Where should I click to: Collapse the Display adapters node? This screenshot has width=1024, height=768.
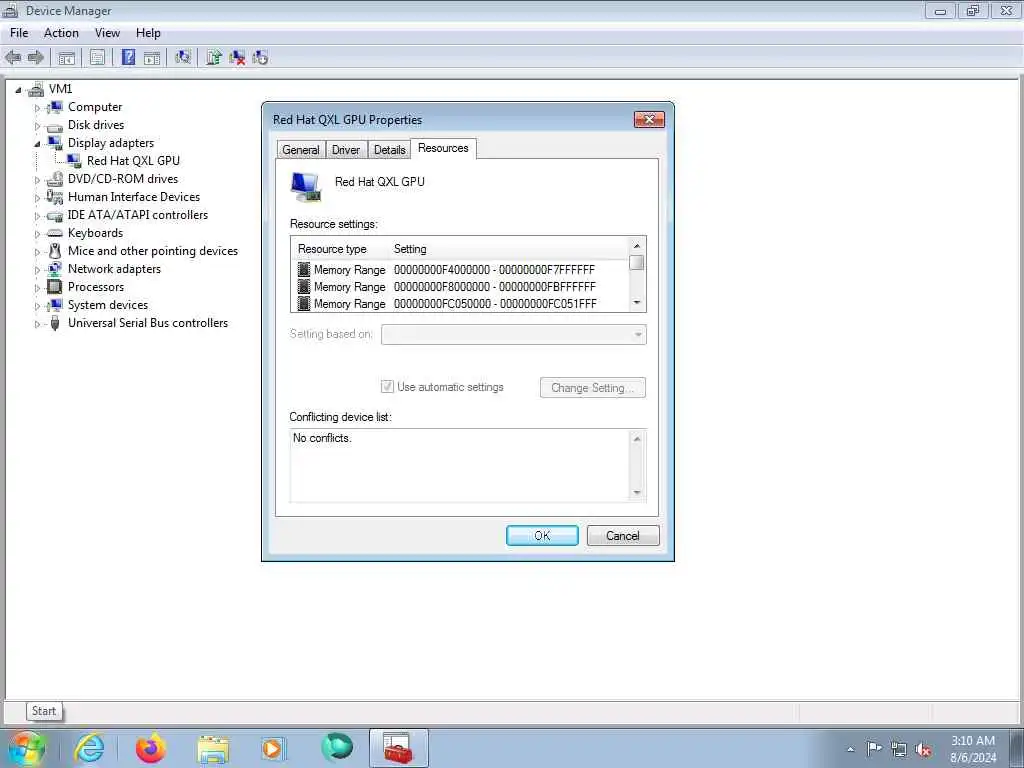tap(37, 144)
